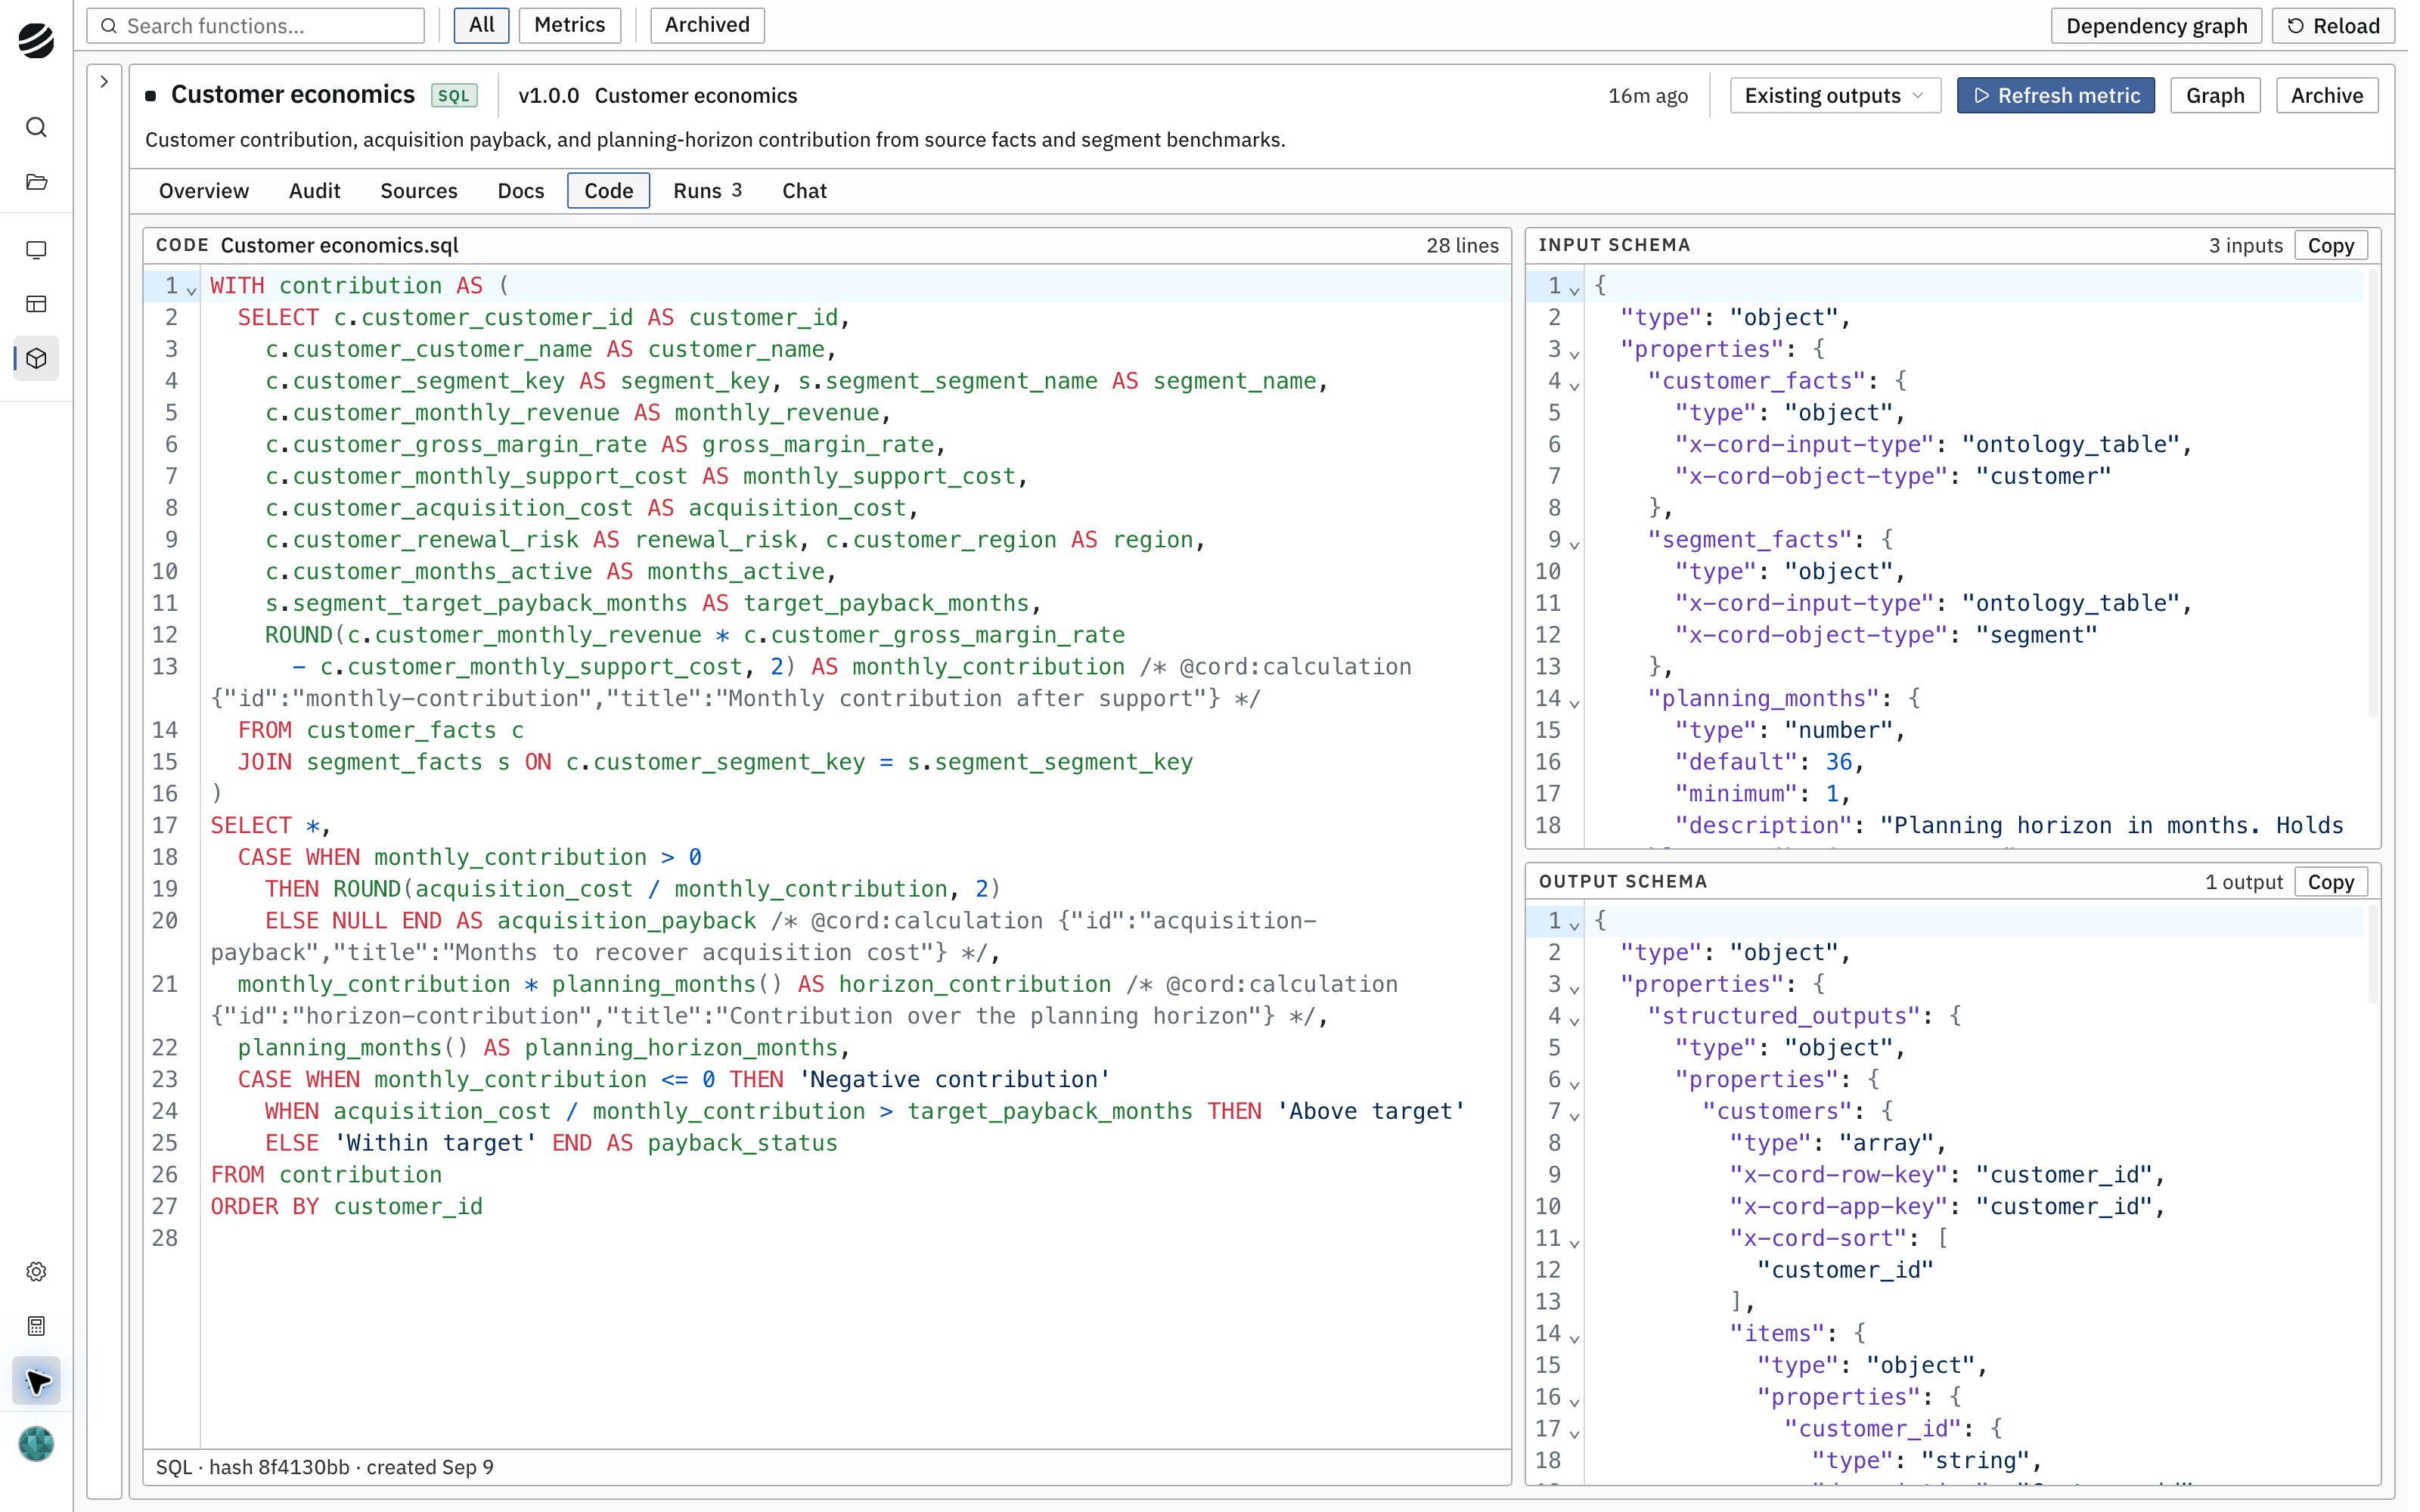2420x1512 pixels.
Task: Select the Code tab
Action: click(608, 191)
